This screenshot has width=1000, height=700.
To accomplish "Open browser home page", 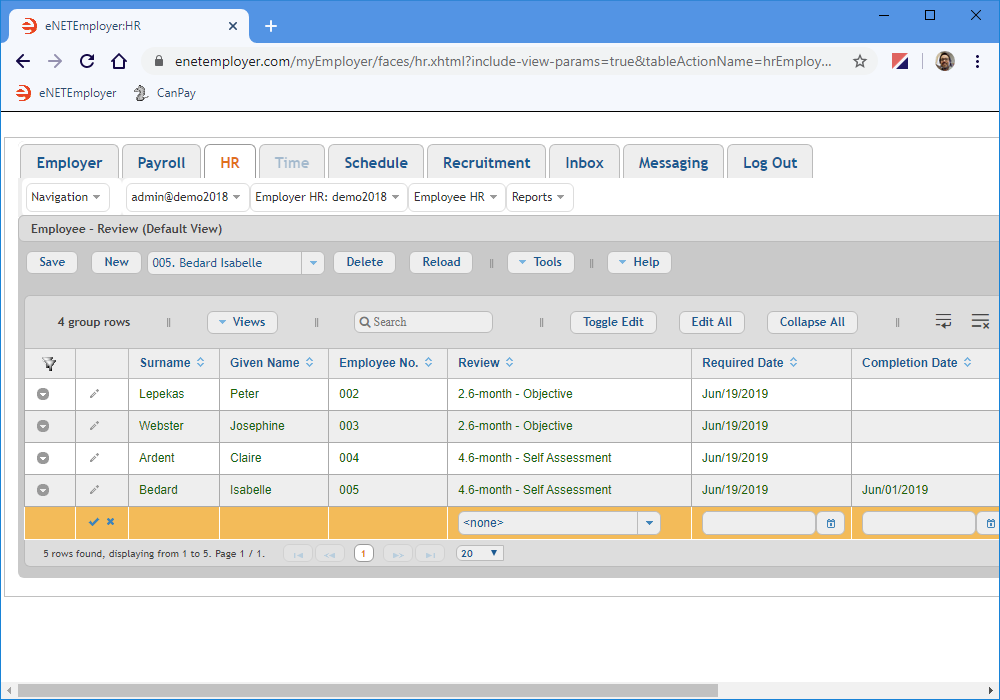I will click(119, 61).
